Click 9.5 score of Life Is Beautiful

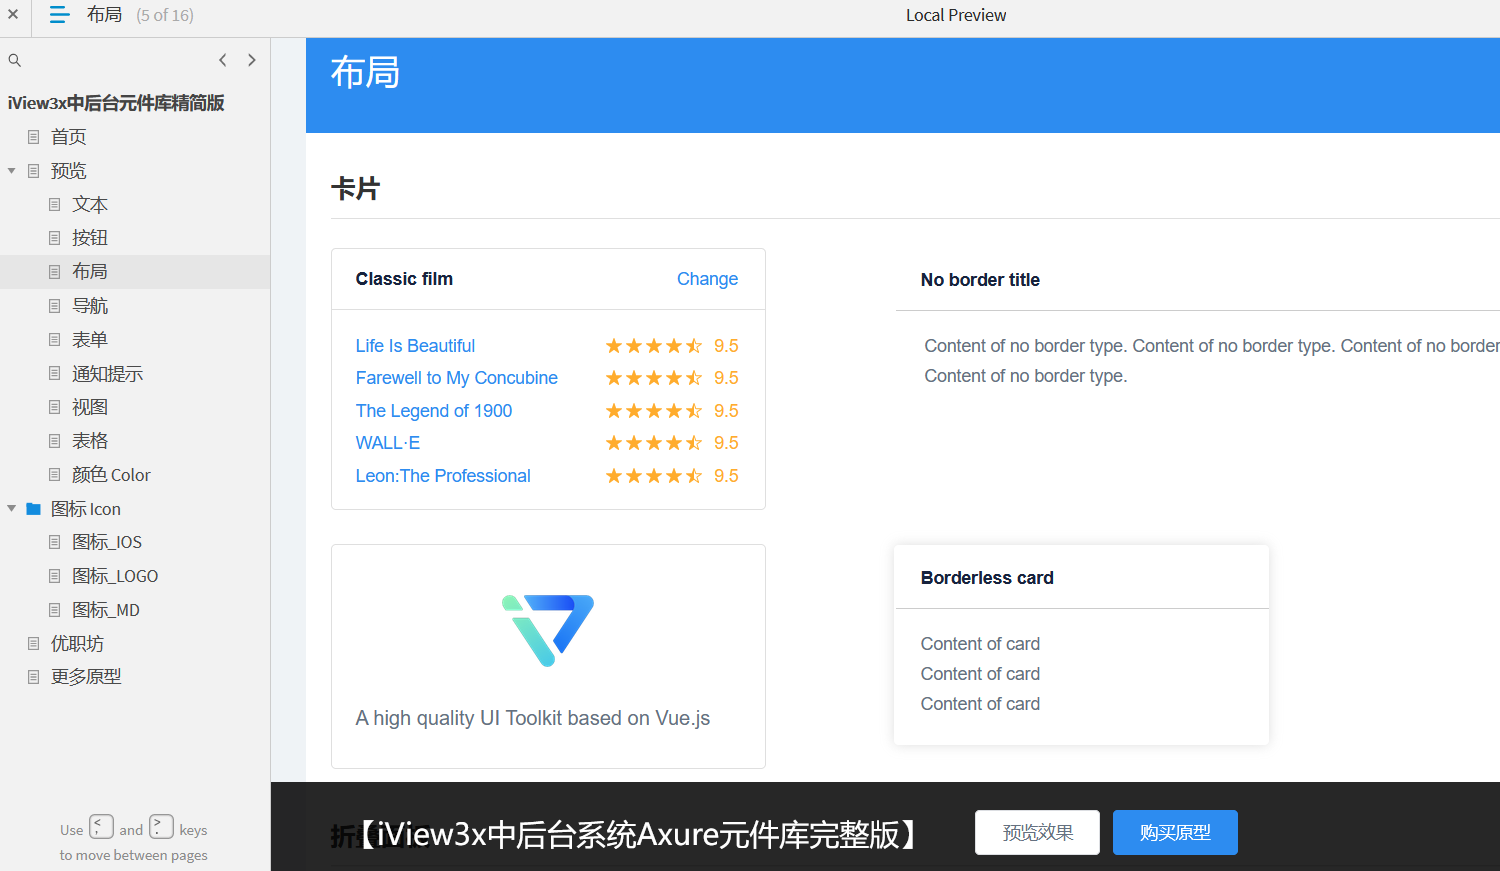coord(726,346)
